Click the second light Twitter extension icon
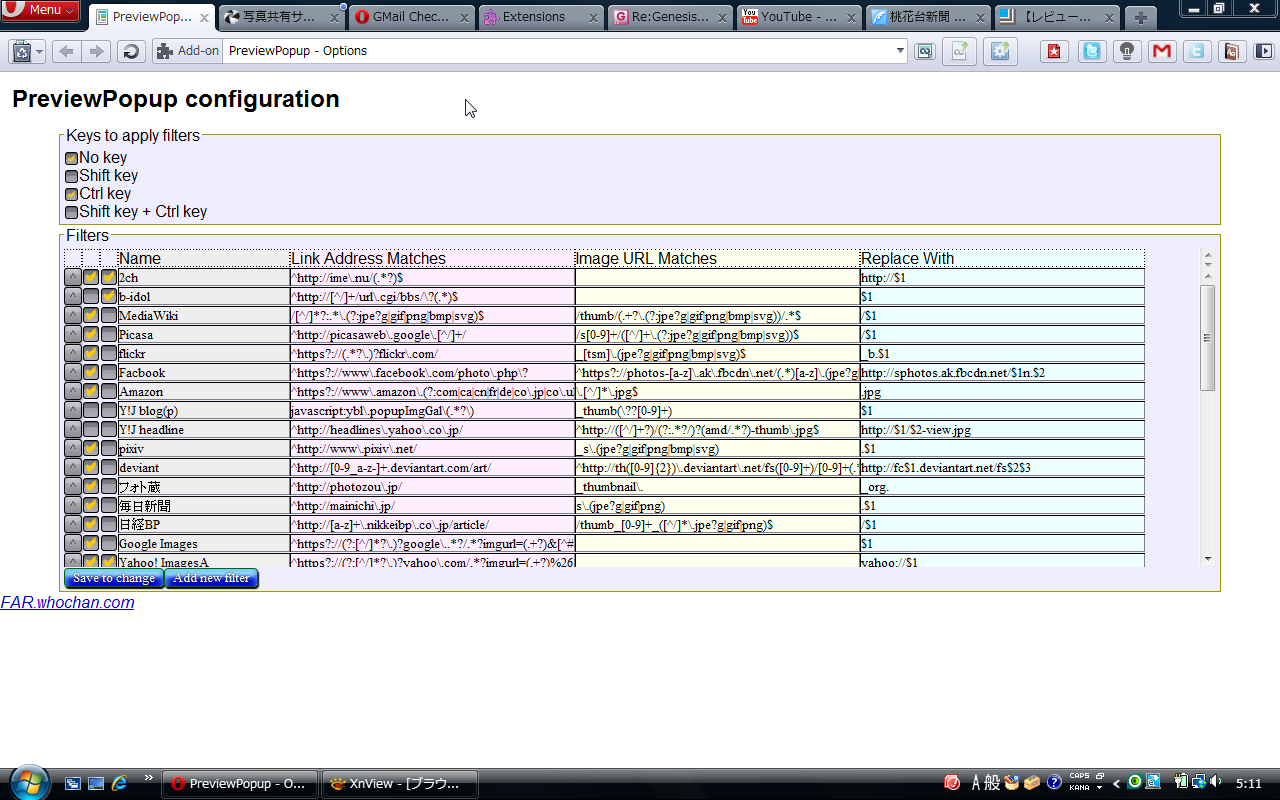 point(1196,52)
